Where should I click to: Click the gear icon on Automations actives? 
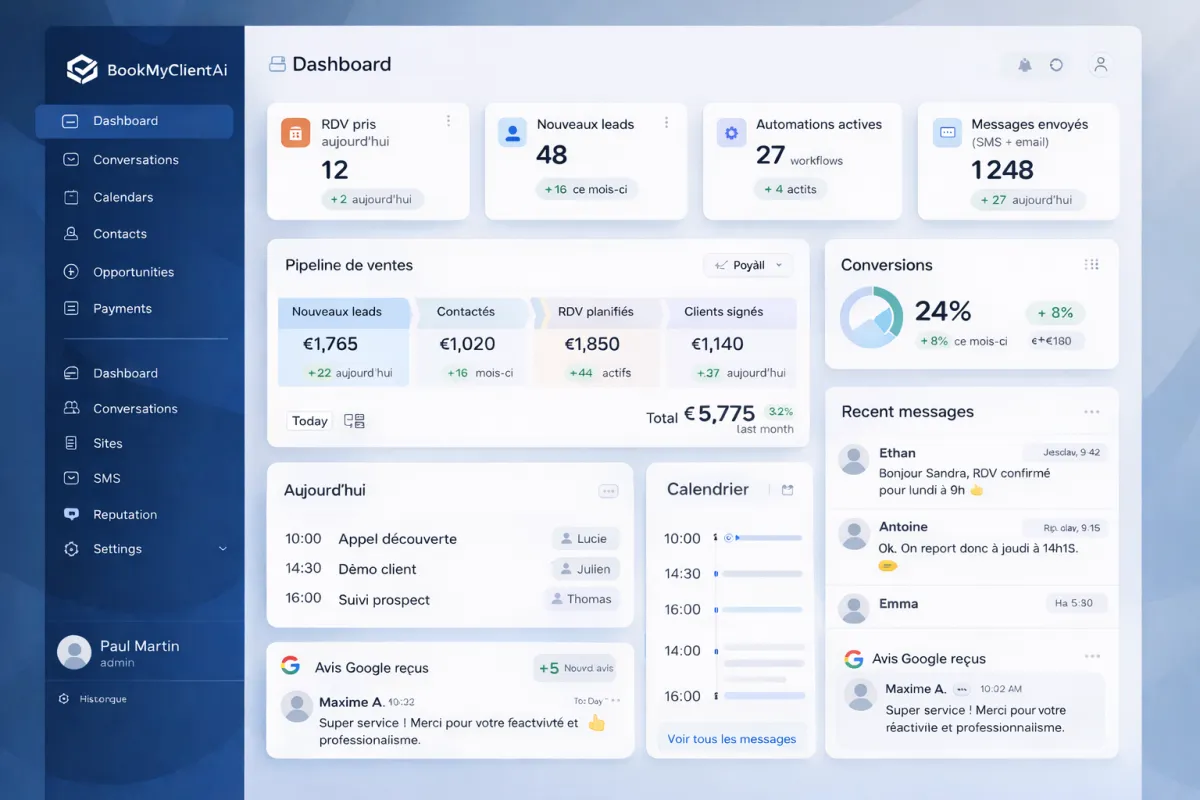731,132
